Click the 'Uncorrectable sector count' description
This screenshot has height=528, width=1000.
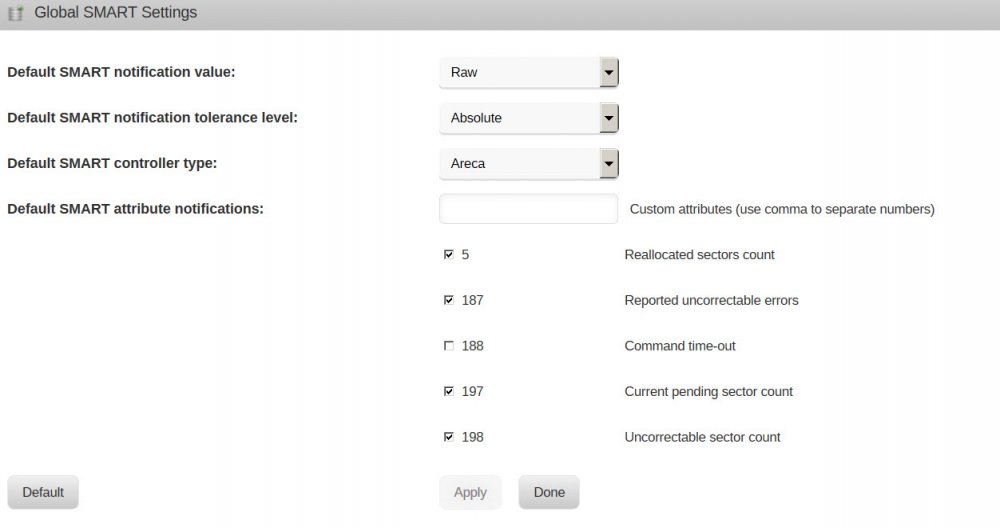tap(702, 437)
